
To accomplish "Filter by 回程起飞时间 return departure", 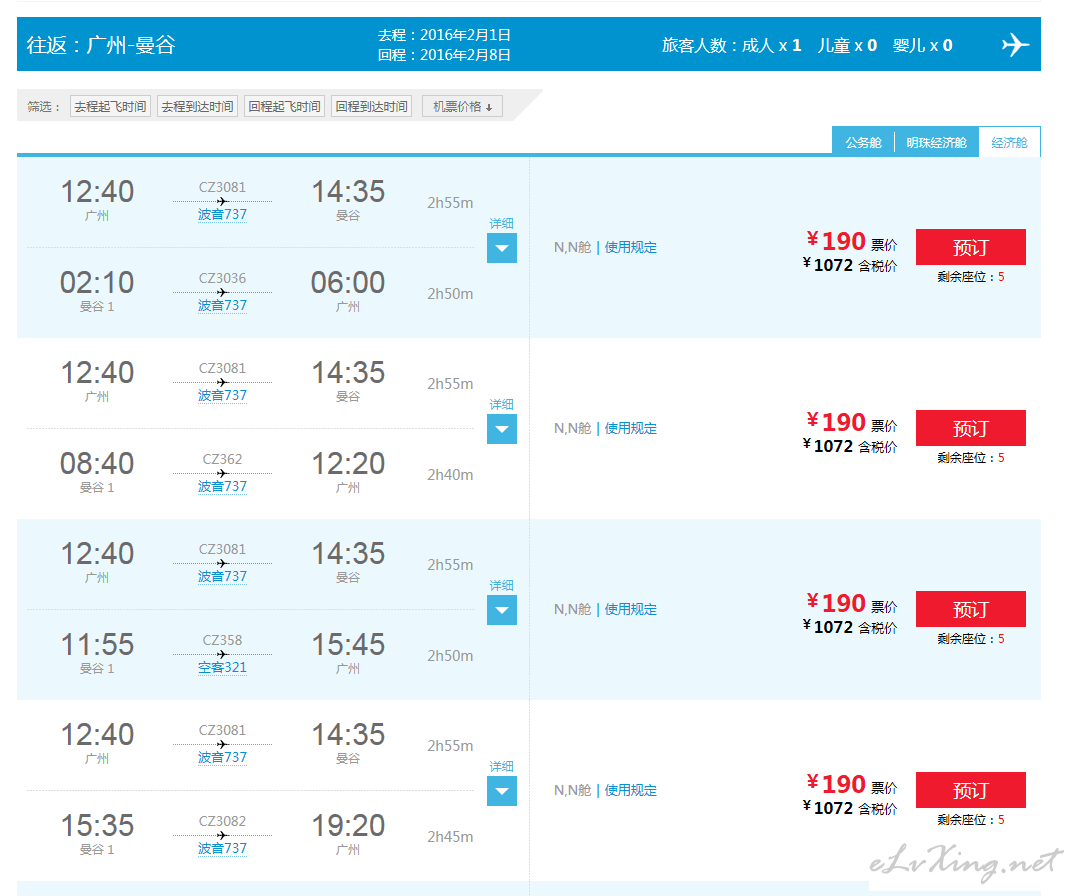I will 284,106.
